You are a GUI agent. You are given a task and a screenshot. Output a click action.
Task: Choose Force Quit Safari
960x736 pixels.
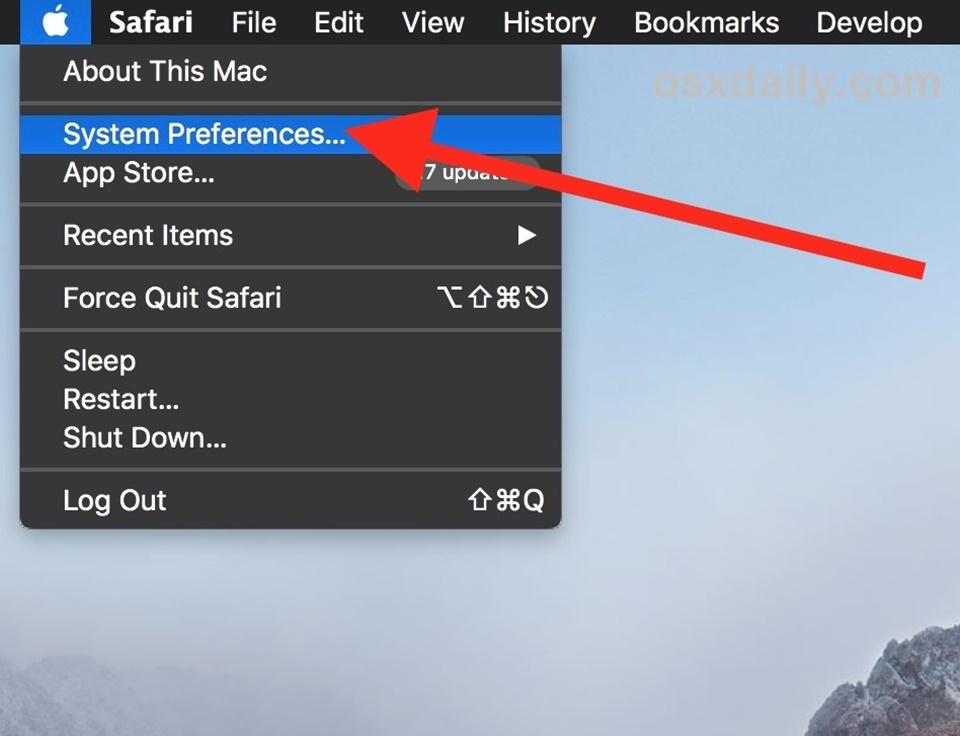pyautogui.click(x=172, y=298)
